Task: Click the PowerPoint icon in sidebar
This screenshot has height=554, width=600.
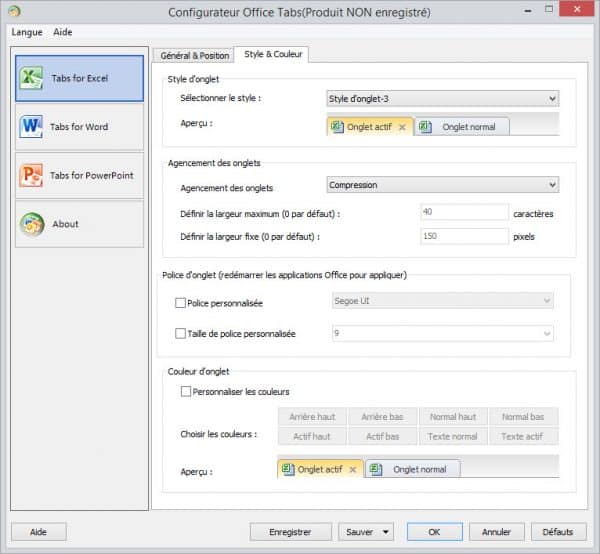Action: [x=31, y=175]
